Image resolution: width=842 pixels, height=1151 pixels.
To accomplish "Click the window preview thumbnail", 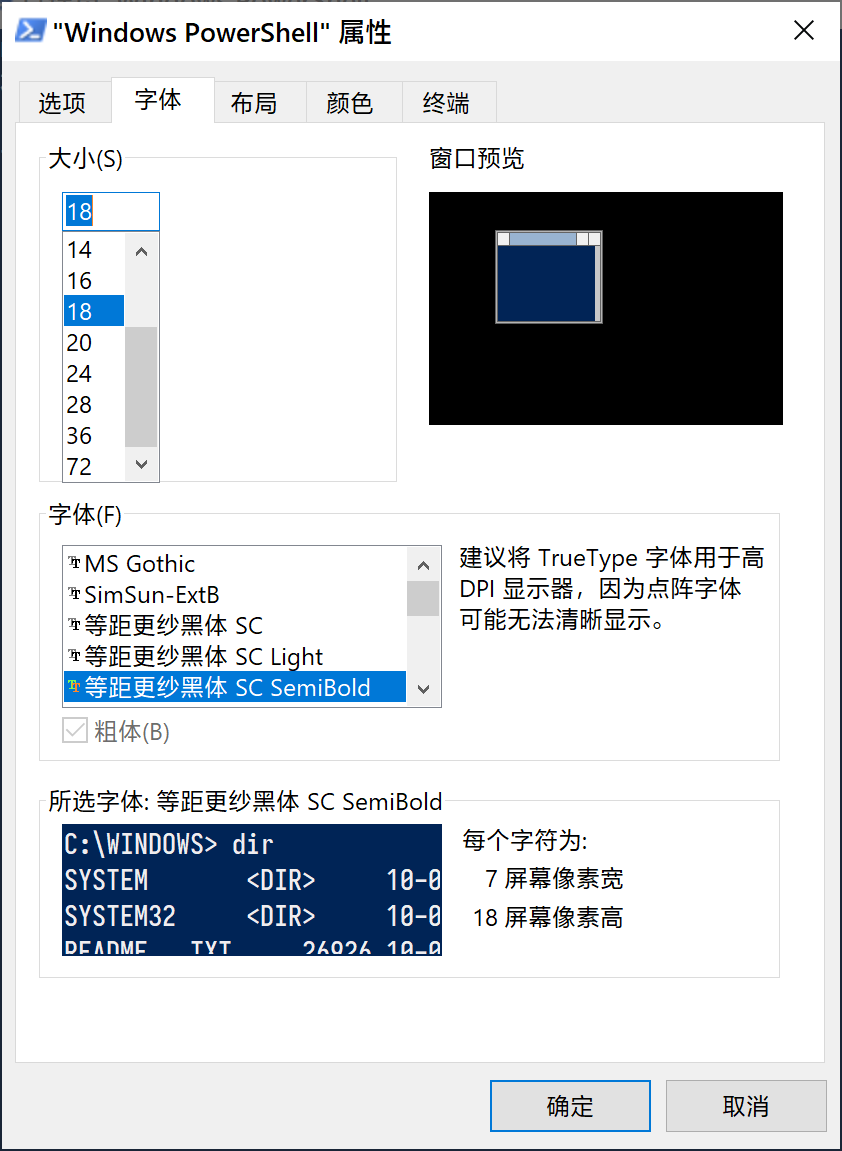I will tap(606, 308).
